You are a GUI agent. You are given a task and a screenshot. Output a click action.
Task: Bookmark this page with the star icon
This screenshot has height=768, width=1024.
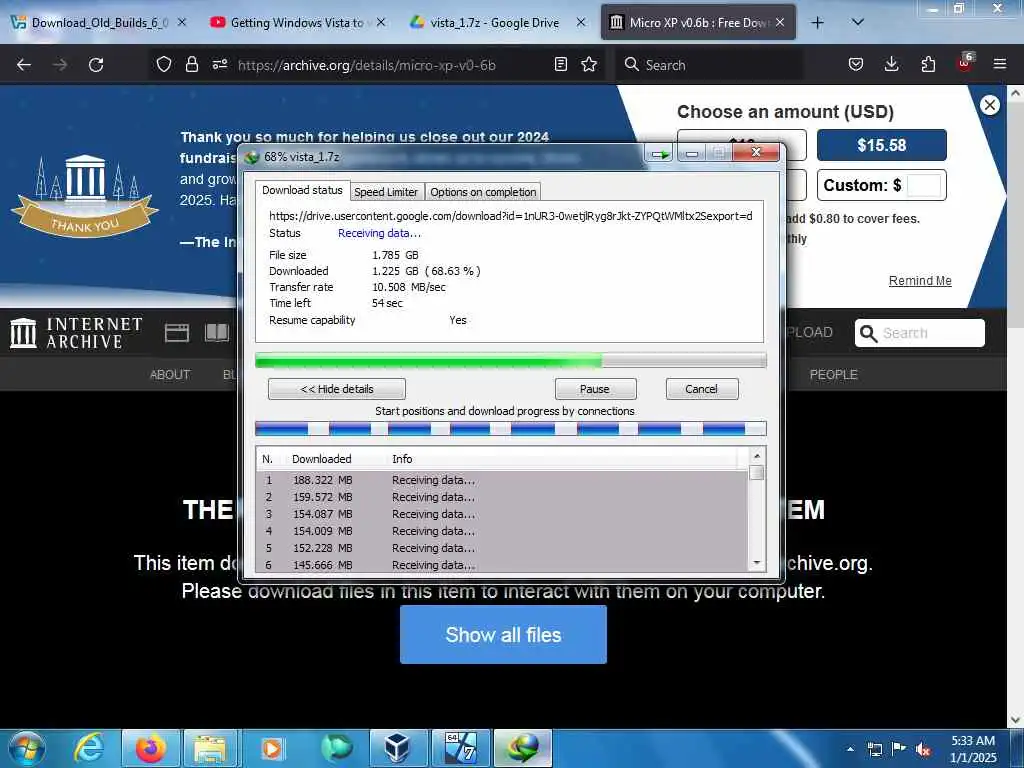[589, 64]
